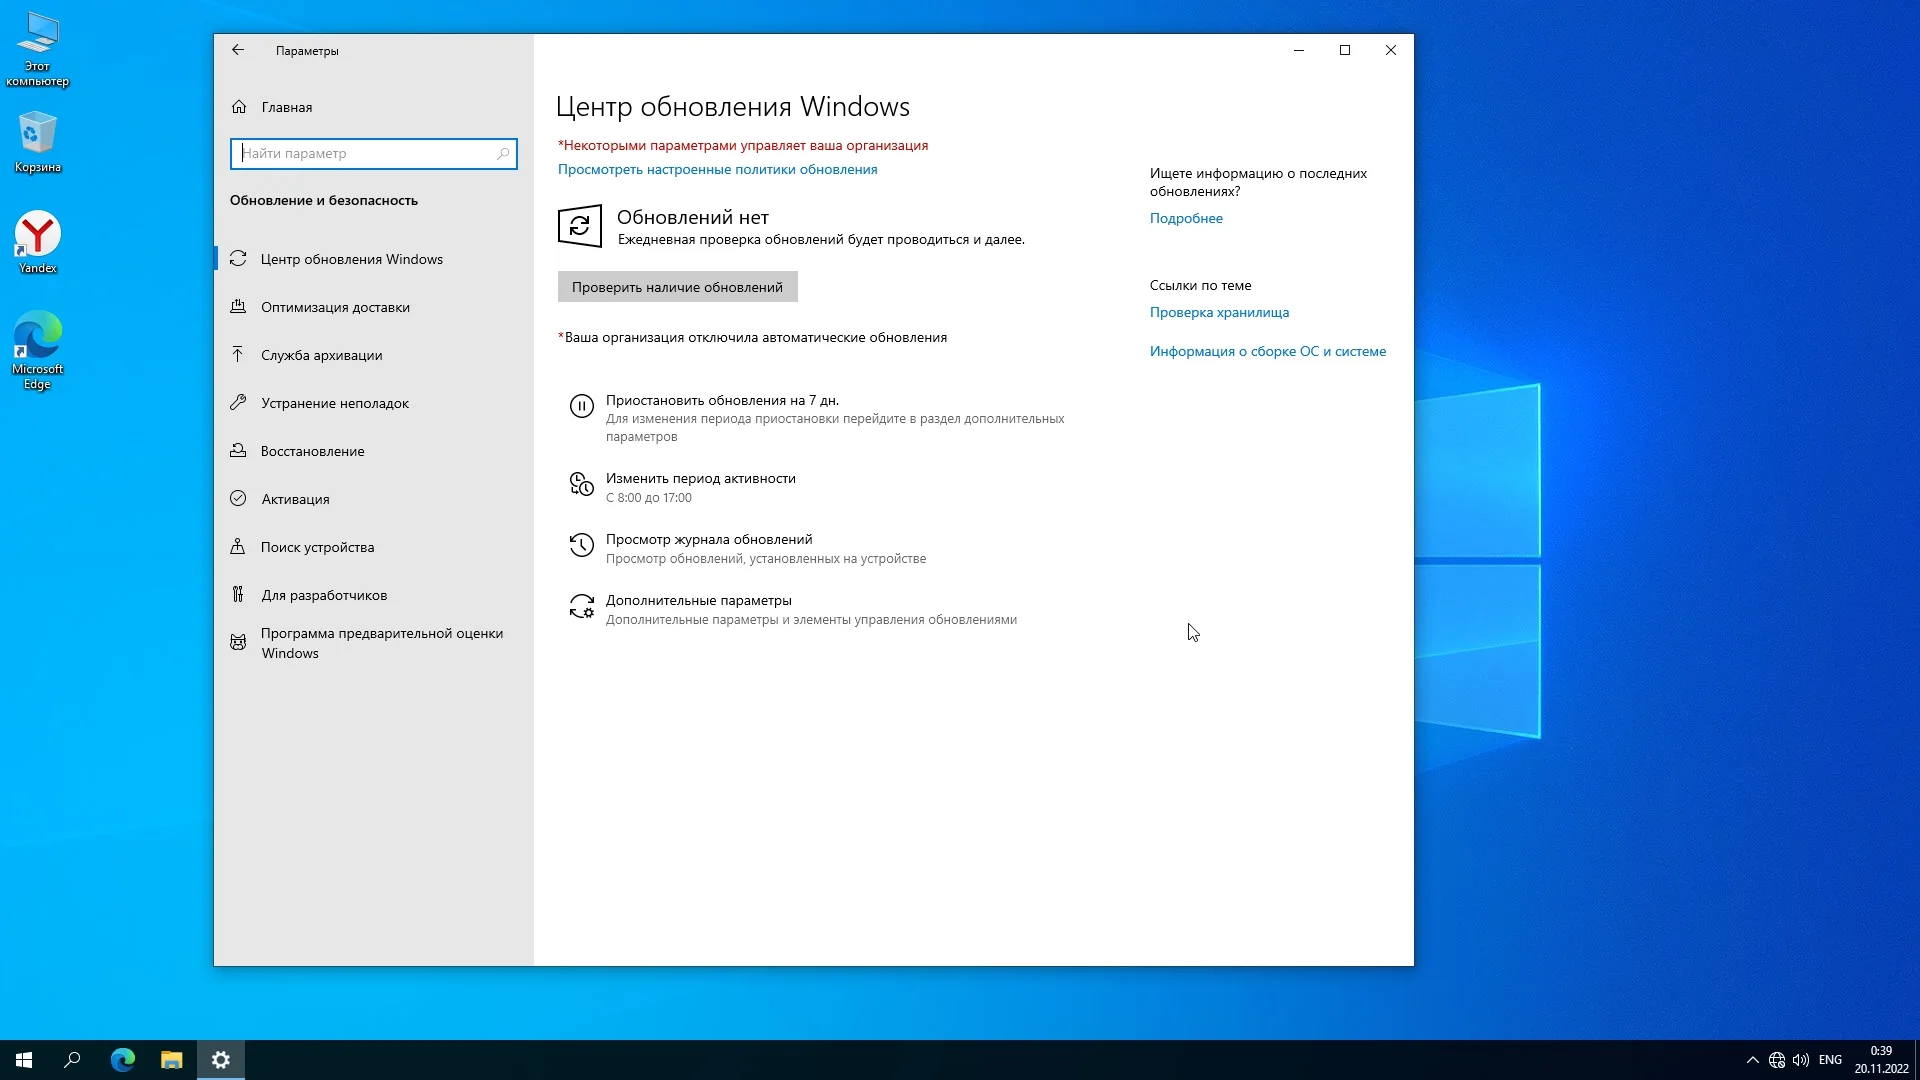This screenshot has width=1920, height=1080.
Task: Click the advanced options gear-sync icon
Action: (x=581, y=606)
